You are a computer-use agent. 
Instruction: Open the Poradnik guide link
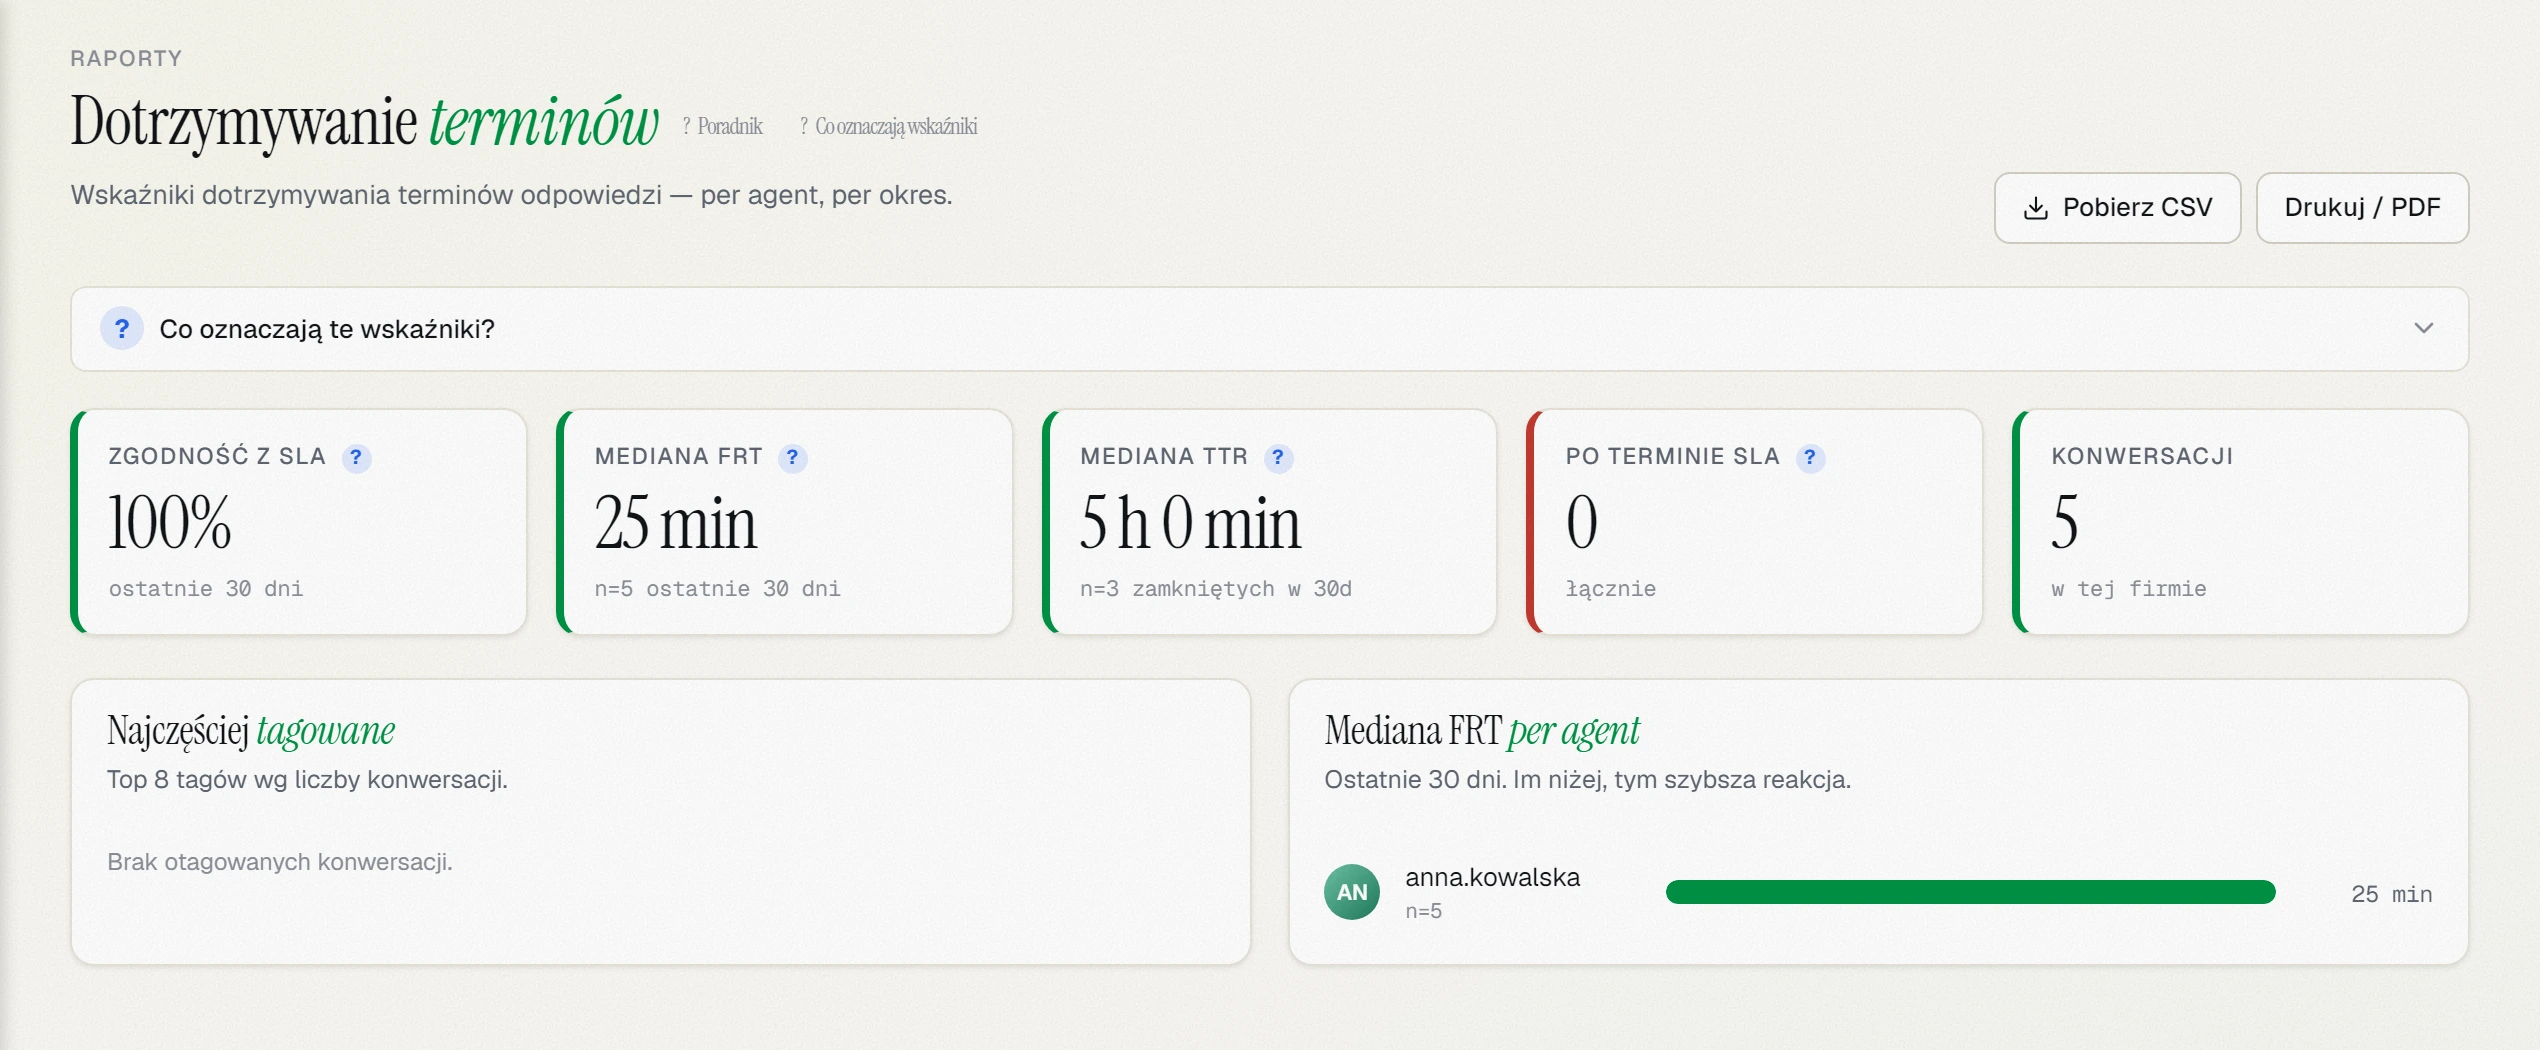pyautogui.click(x=722, y=126)
